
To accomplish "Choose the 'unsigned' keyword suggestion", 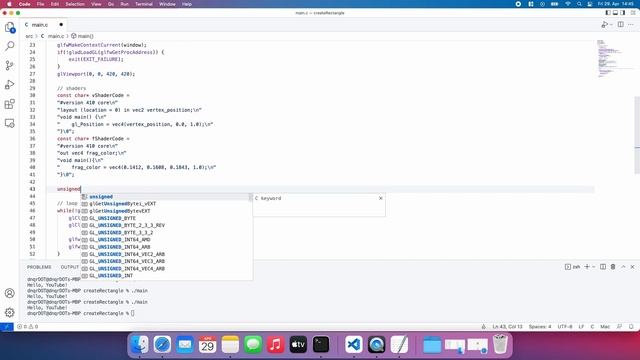I will coord(166,197).
